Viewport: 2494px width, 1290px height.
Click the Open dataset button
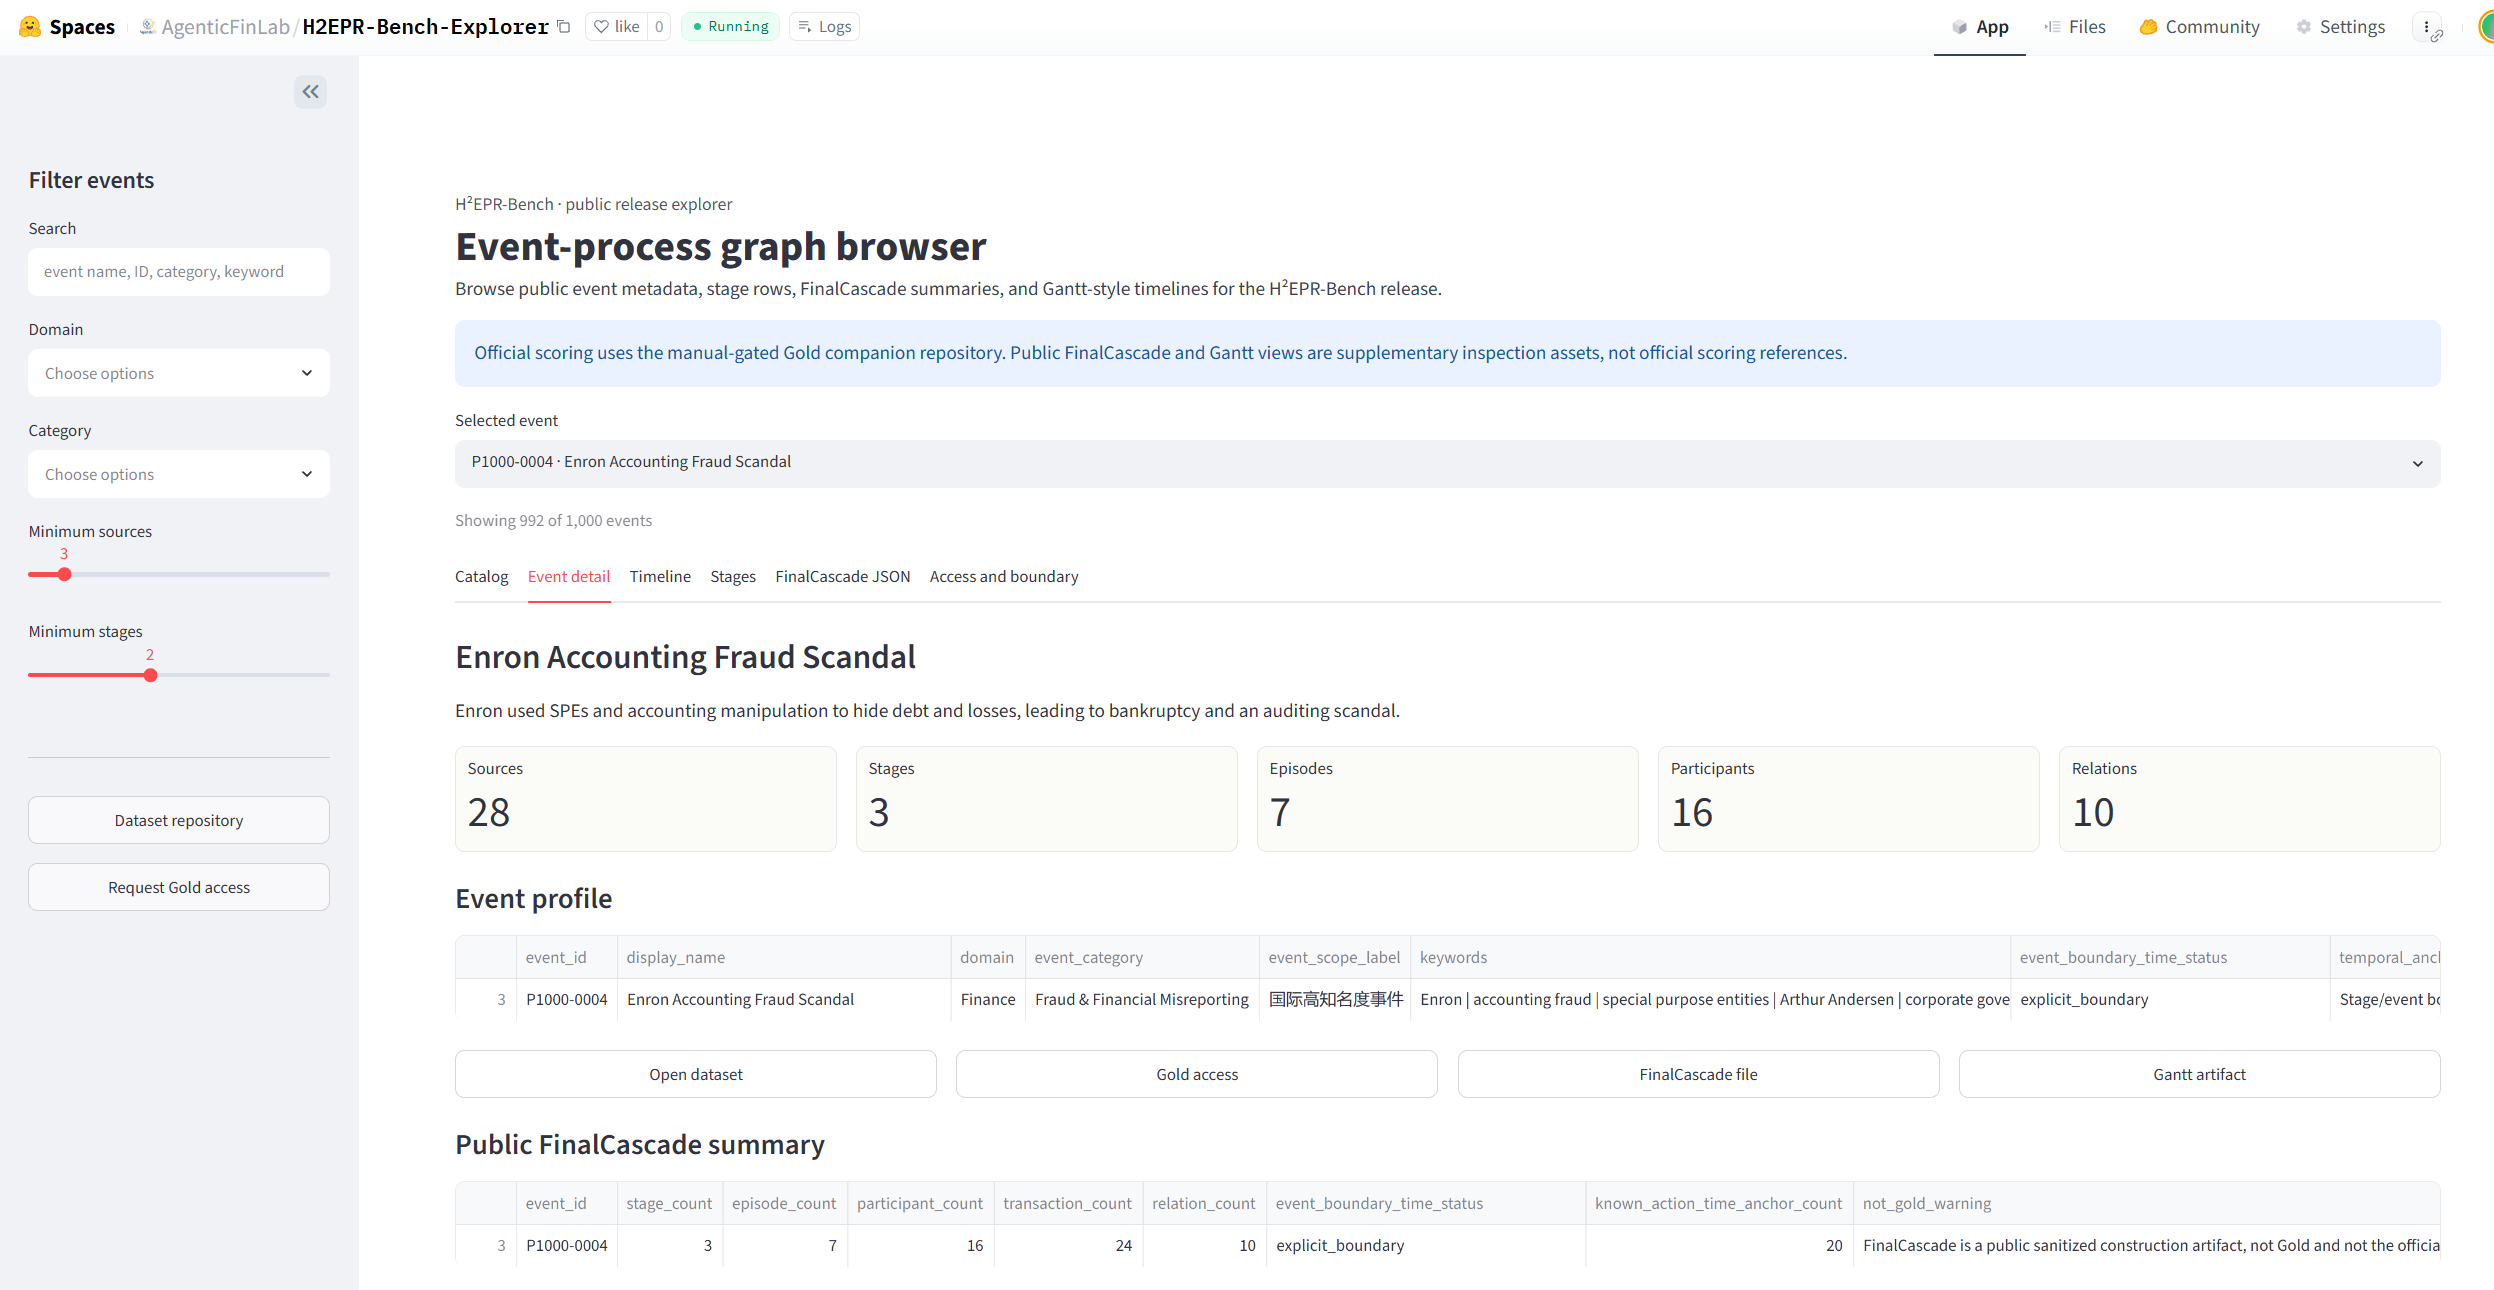point(696,1074)
